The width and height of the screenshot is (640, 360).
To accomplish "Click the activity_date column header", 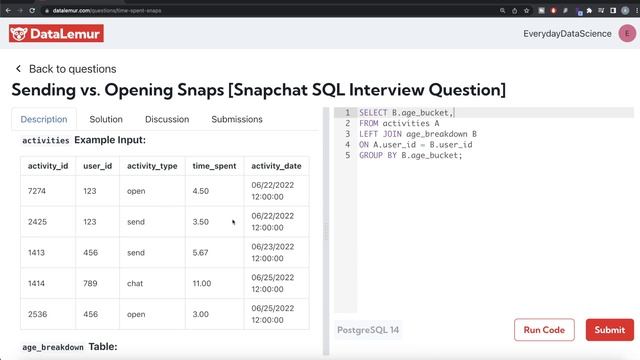I will (276, 166).
